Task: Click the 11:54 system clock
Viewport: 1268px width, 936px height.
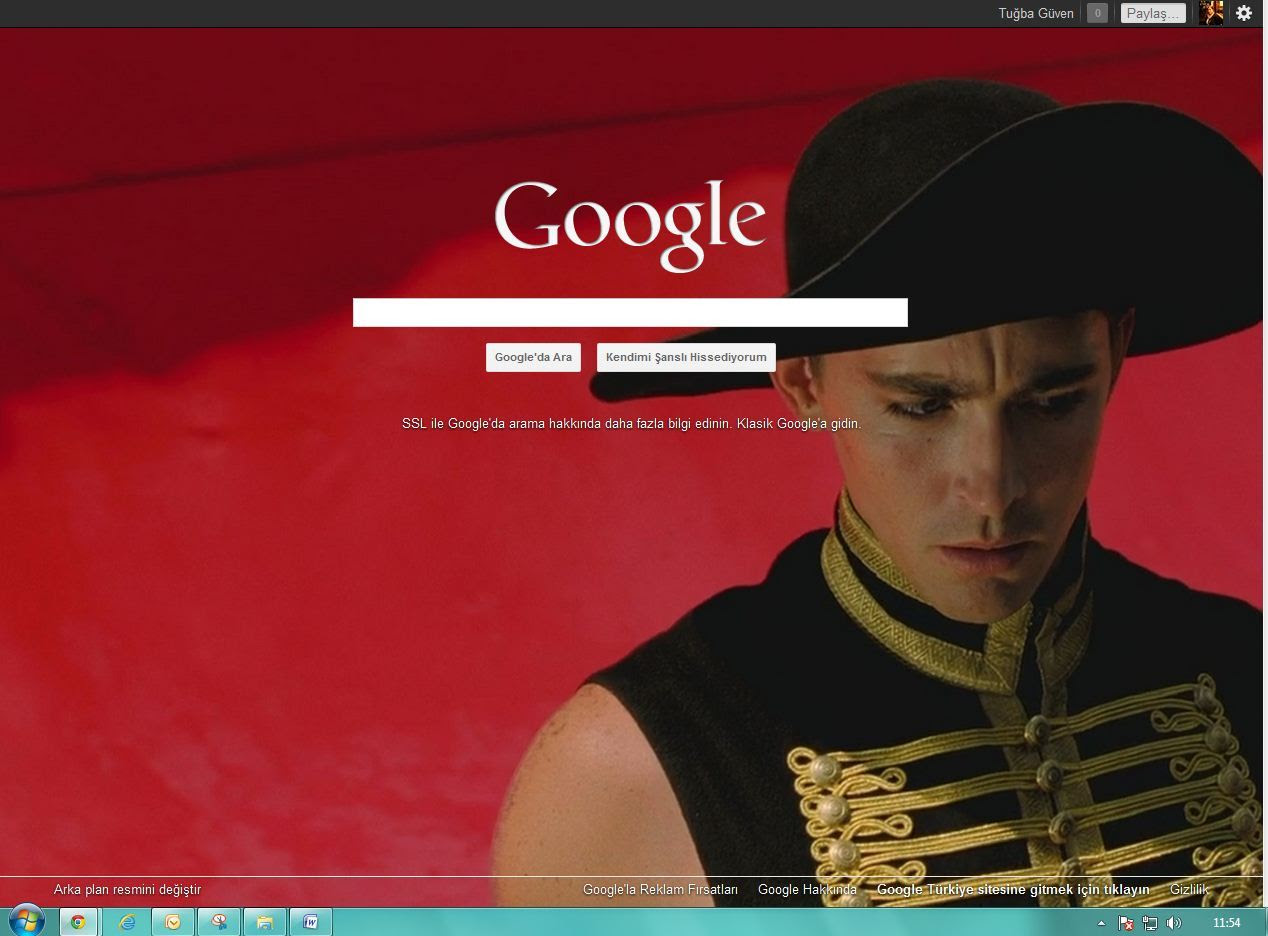Action: click(1226, 923)
